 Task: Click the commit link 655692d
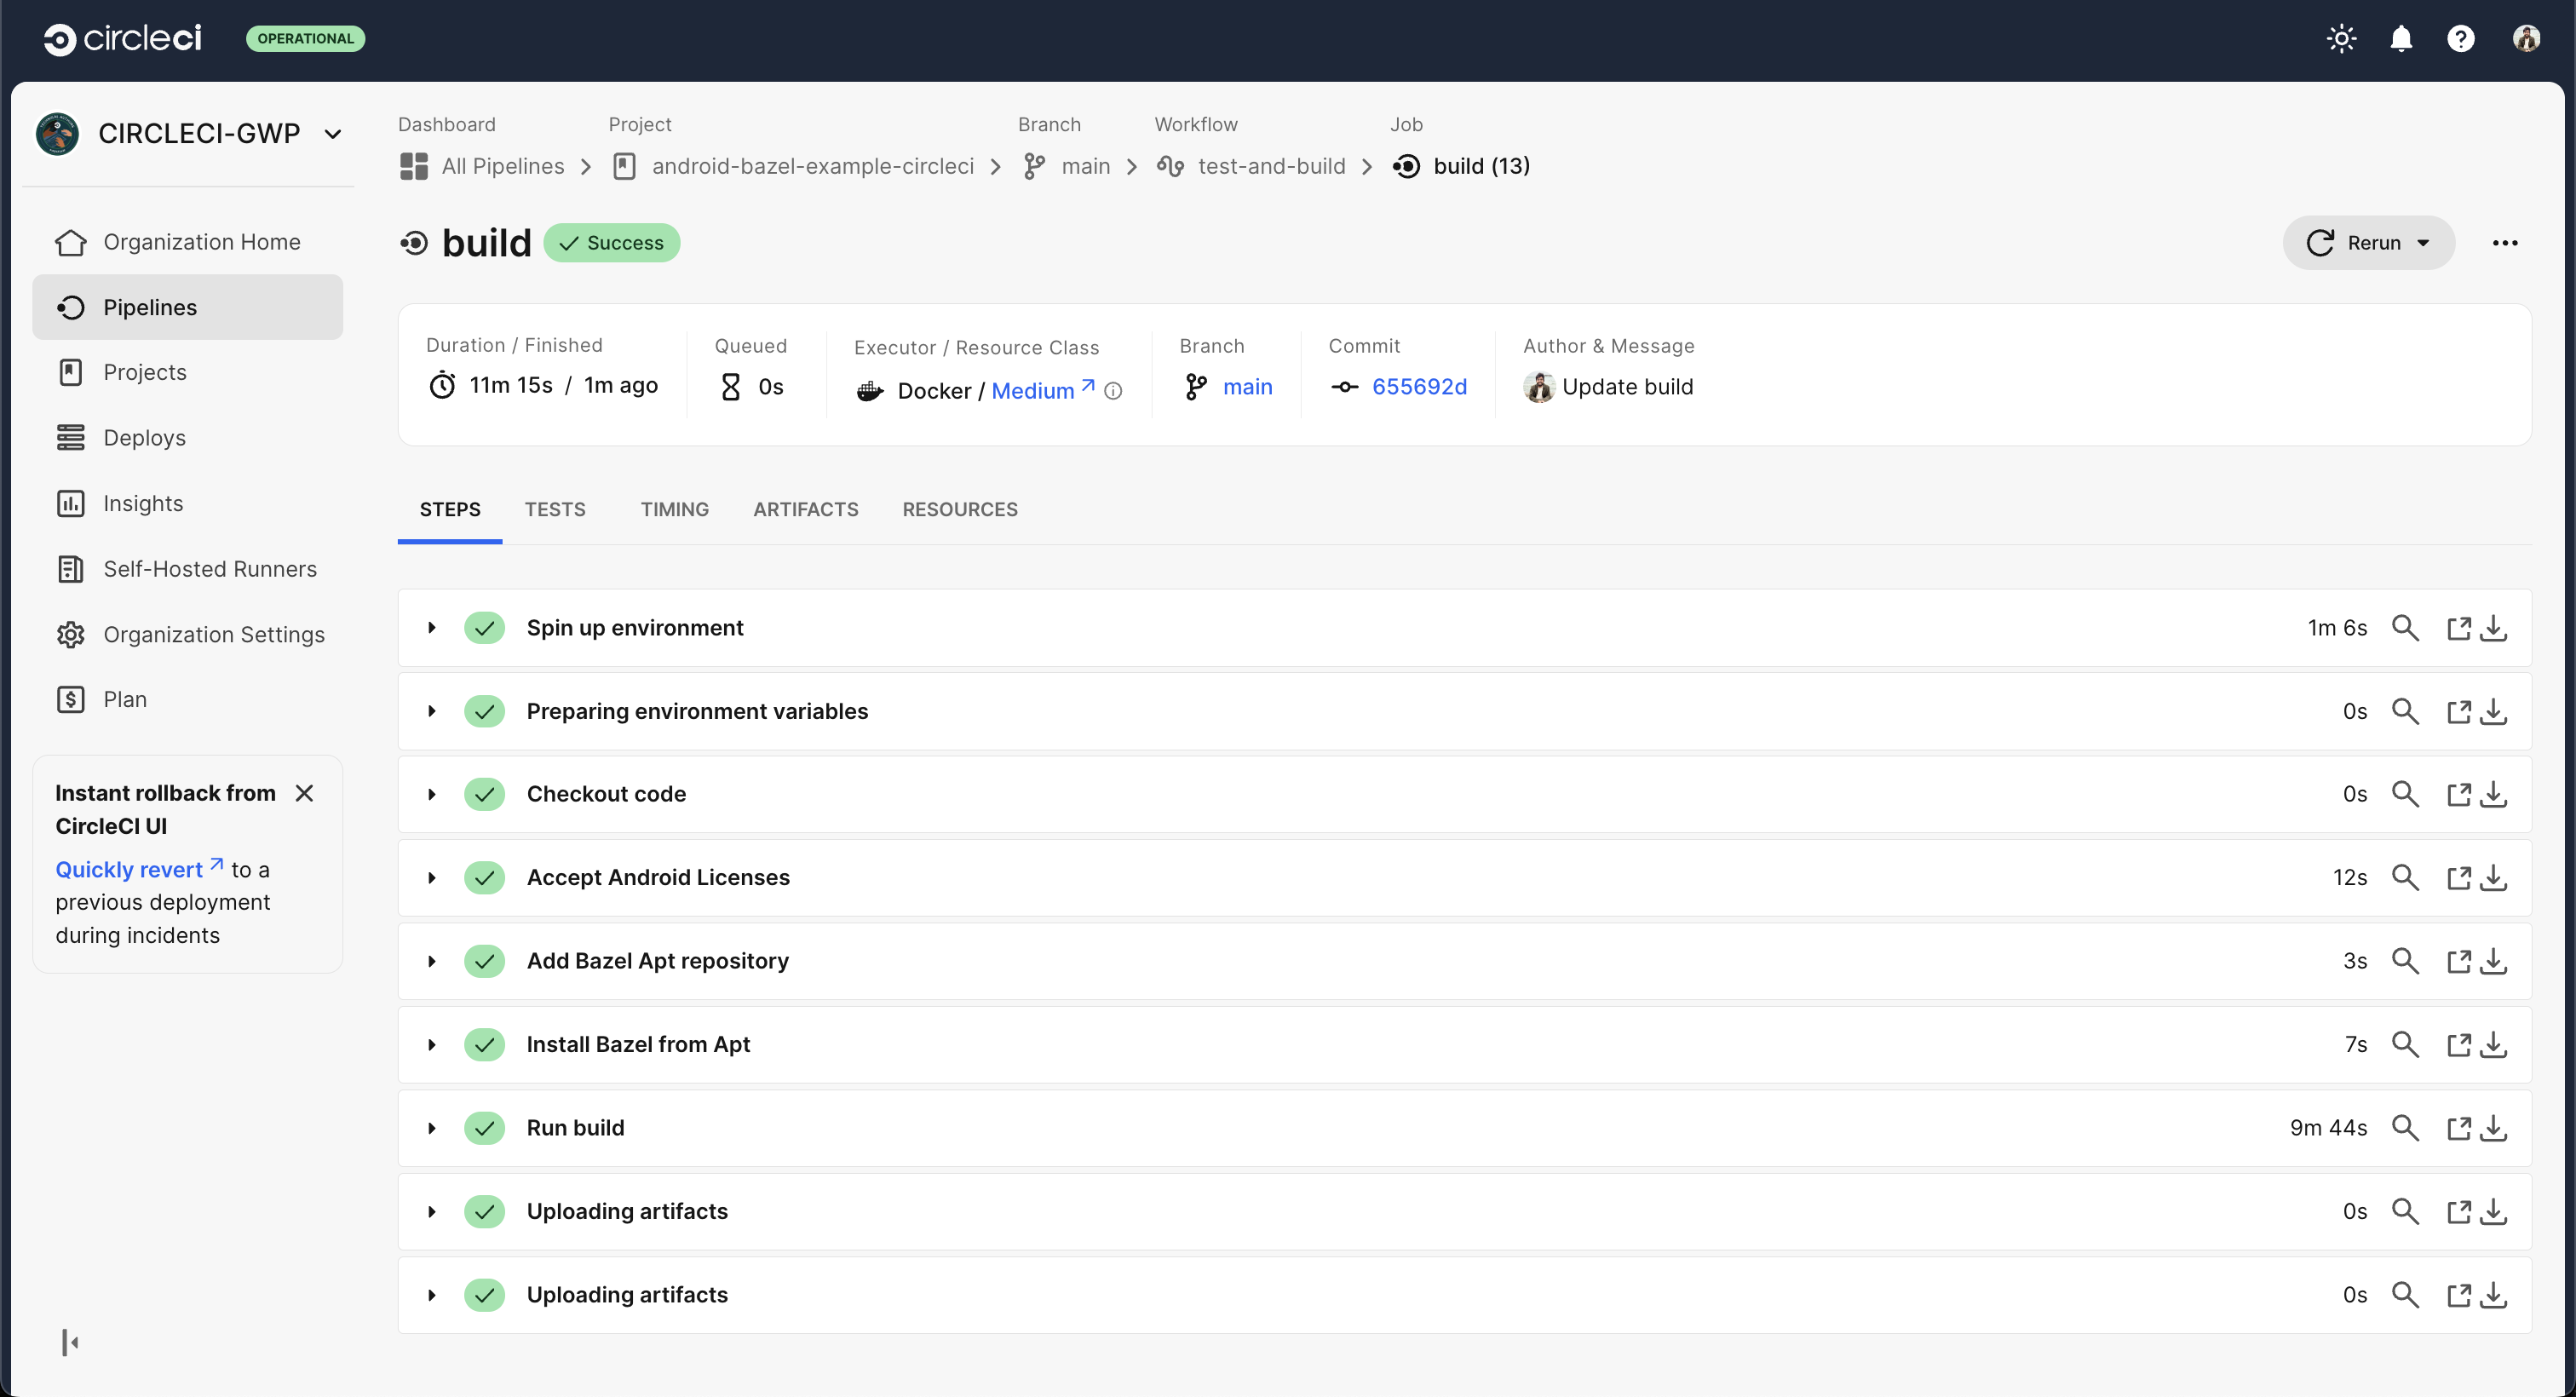pyautogui.click(x=1418, y=387)
